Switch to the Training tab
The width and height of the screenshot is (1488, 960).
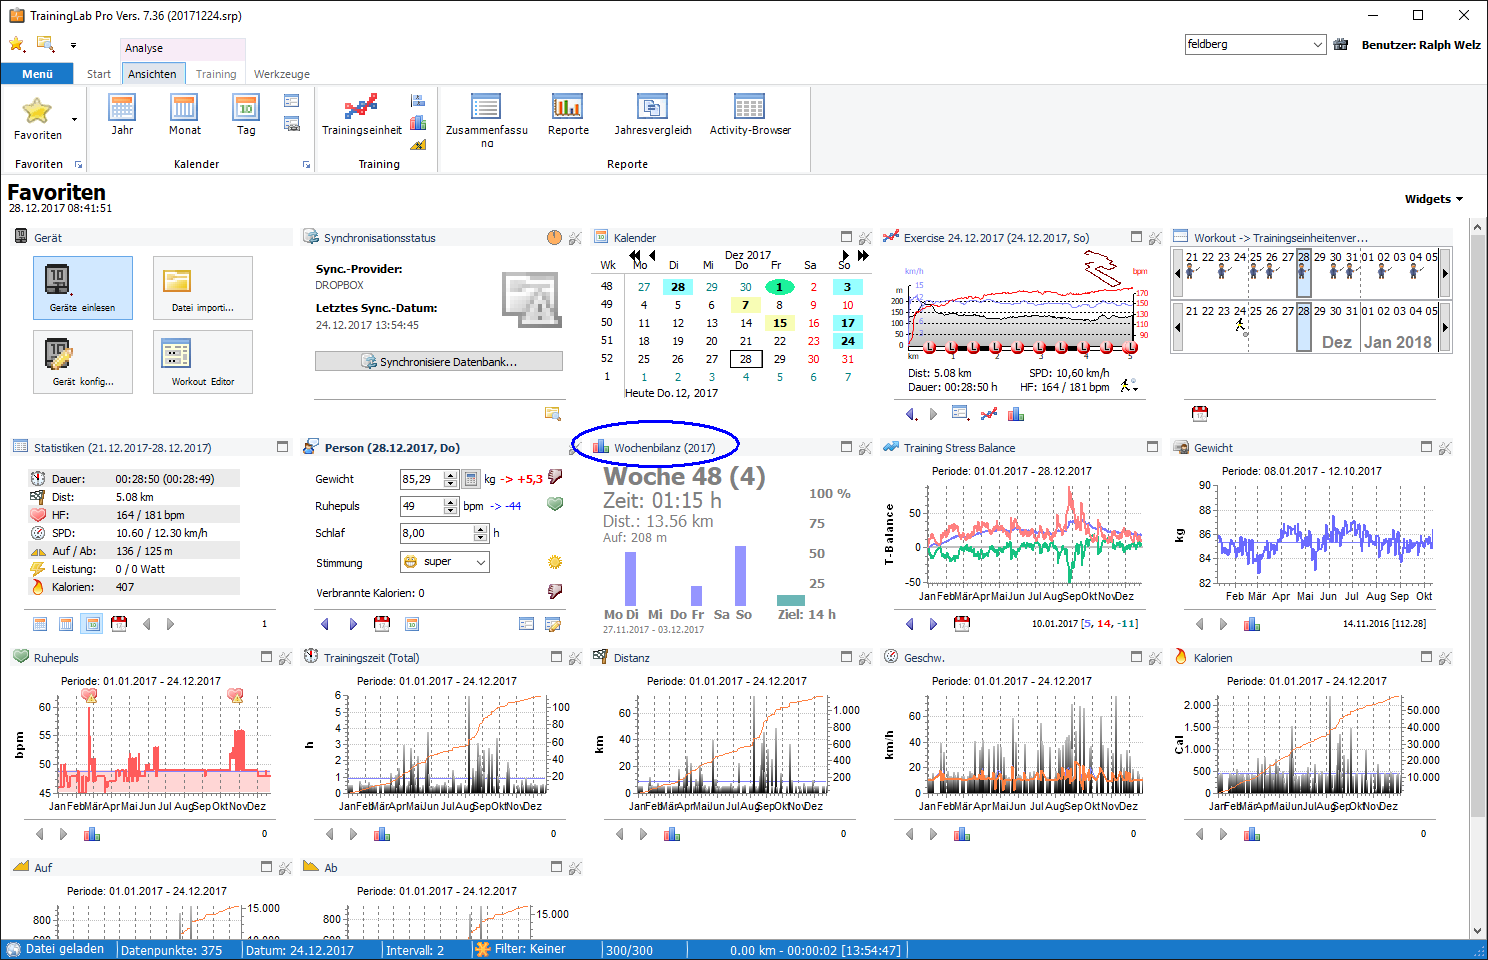click(x=216, y=74)
